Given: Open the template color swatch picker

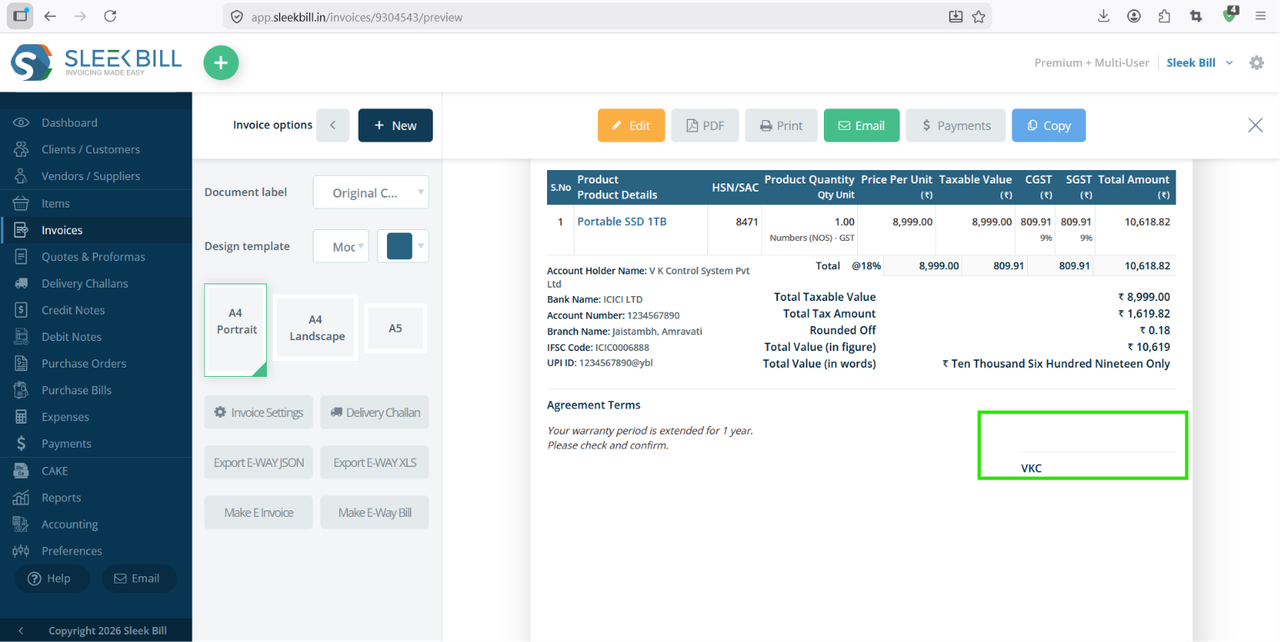Looking at the screenshot, I should [x=403, y=246].
